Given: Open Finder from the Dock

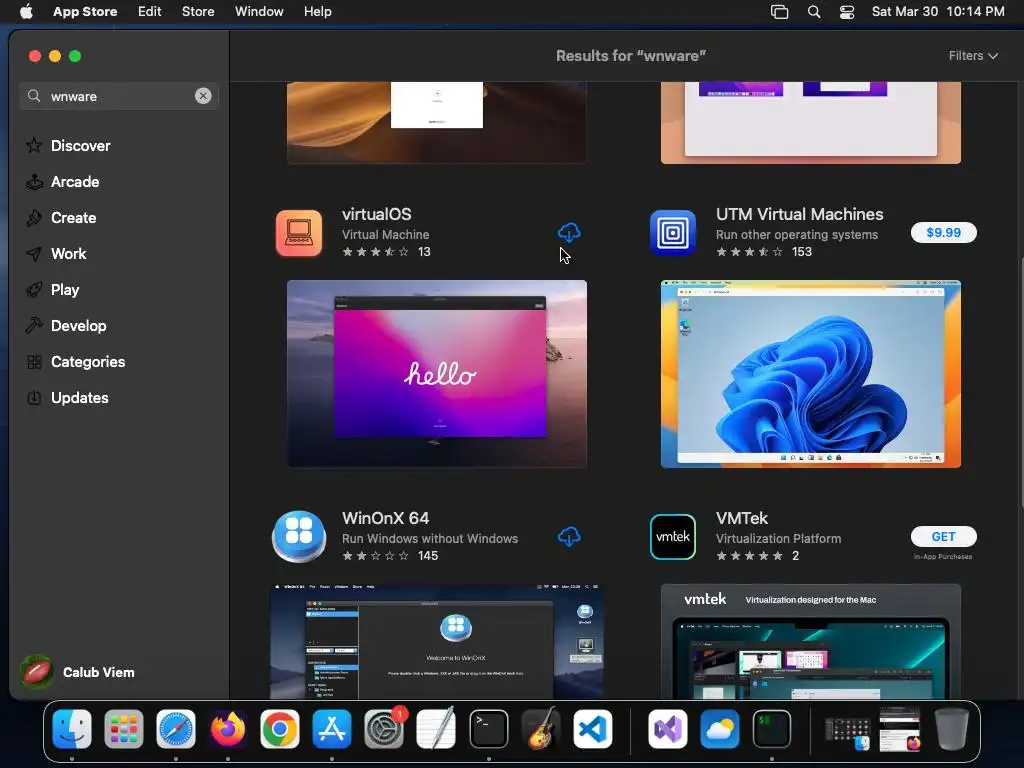Looking at the screenshot, I should click(72, 729).
